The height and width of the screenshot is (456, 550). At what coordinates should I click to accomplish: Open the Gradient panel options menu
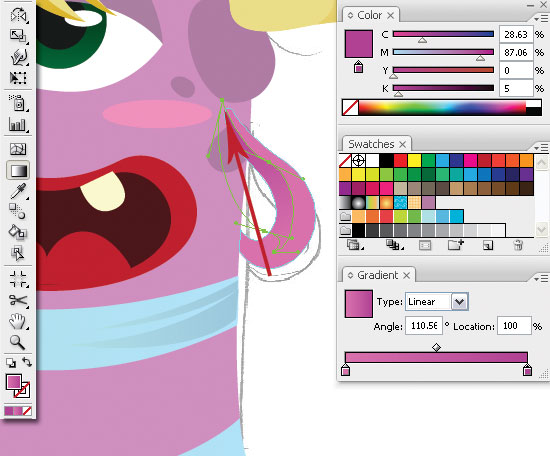541,279
